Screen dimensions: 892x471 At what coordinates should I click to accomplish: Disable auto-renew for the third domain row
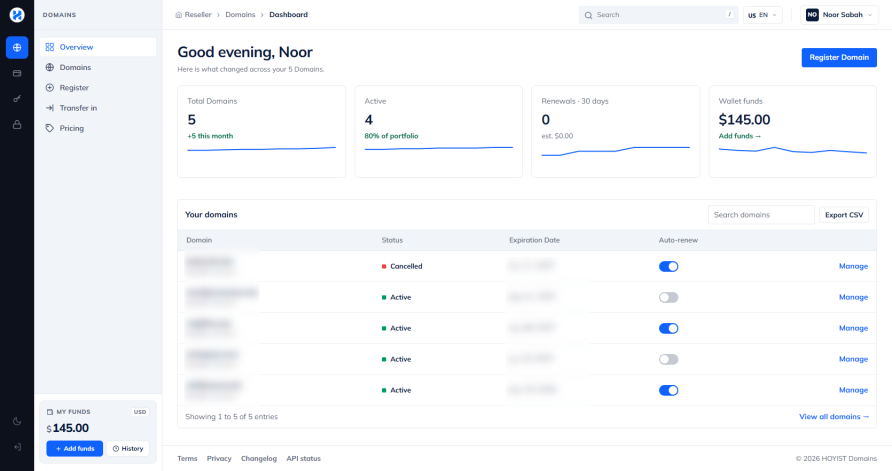click(668, 328)
